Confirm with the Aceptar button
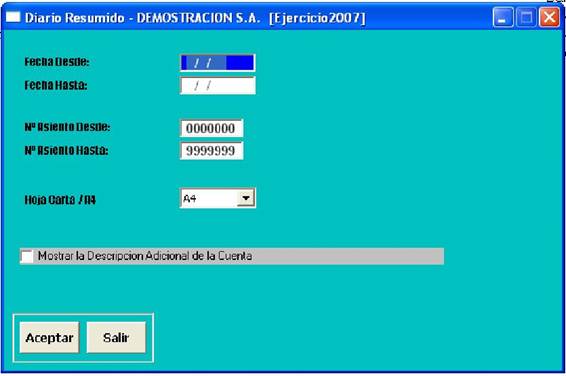Viewport: 566px width, 376px height. click(49, 337)
